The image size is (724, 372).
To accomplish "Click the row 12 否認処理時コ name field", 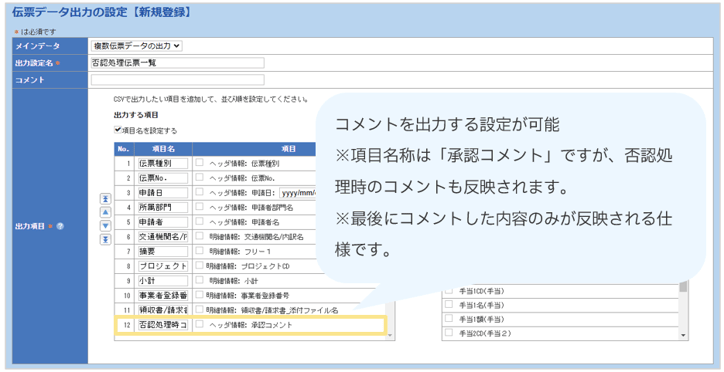I will click(163, 325).
